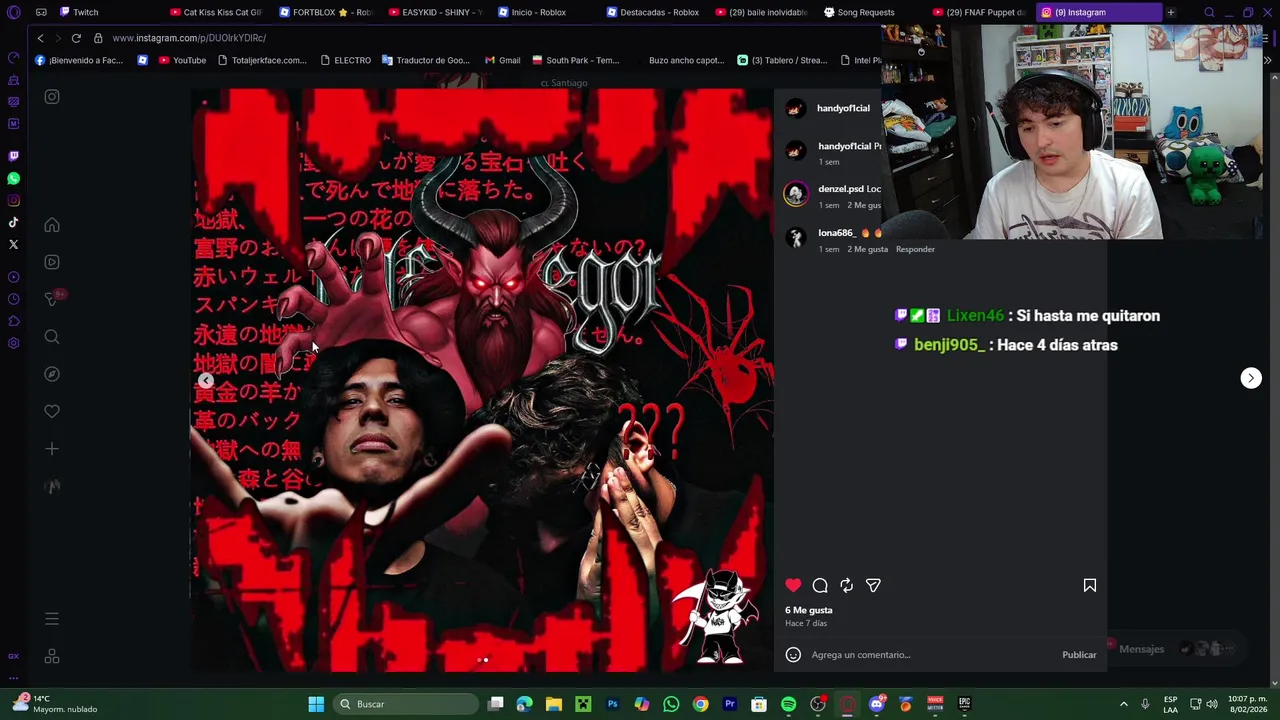1280x720 pixels.
Task: Unlike the post with red heart
Action: click(793, 585)
